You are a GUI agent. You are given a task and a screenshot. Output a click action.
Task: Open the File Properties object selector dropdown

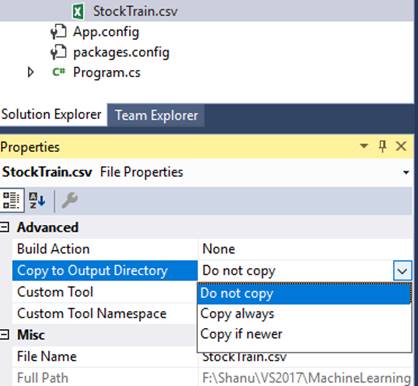point(406,172)
